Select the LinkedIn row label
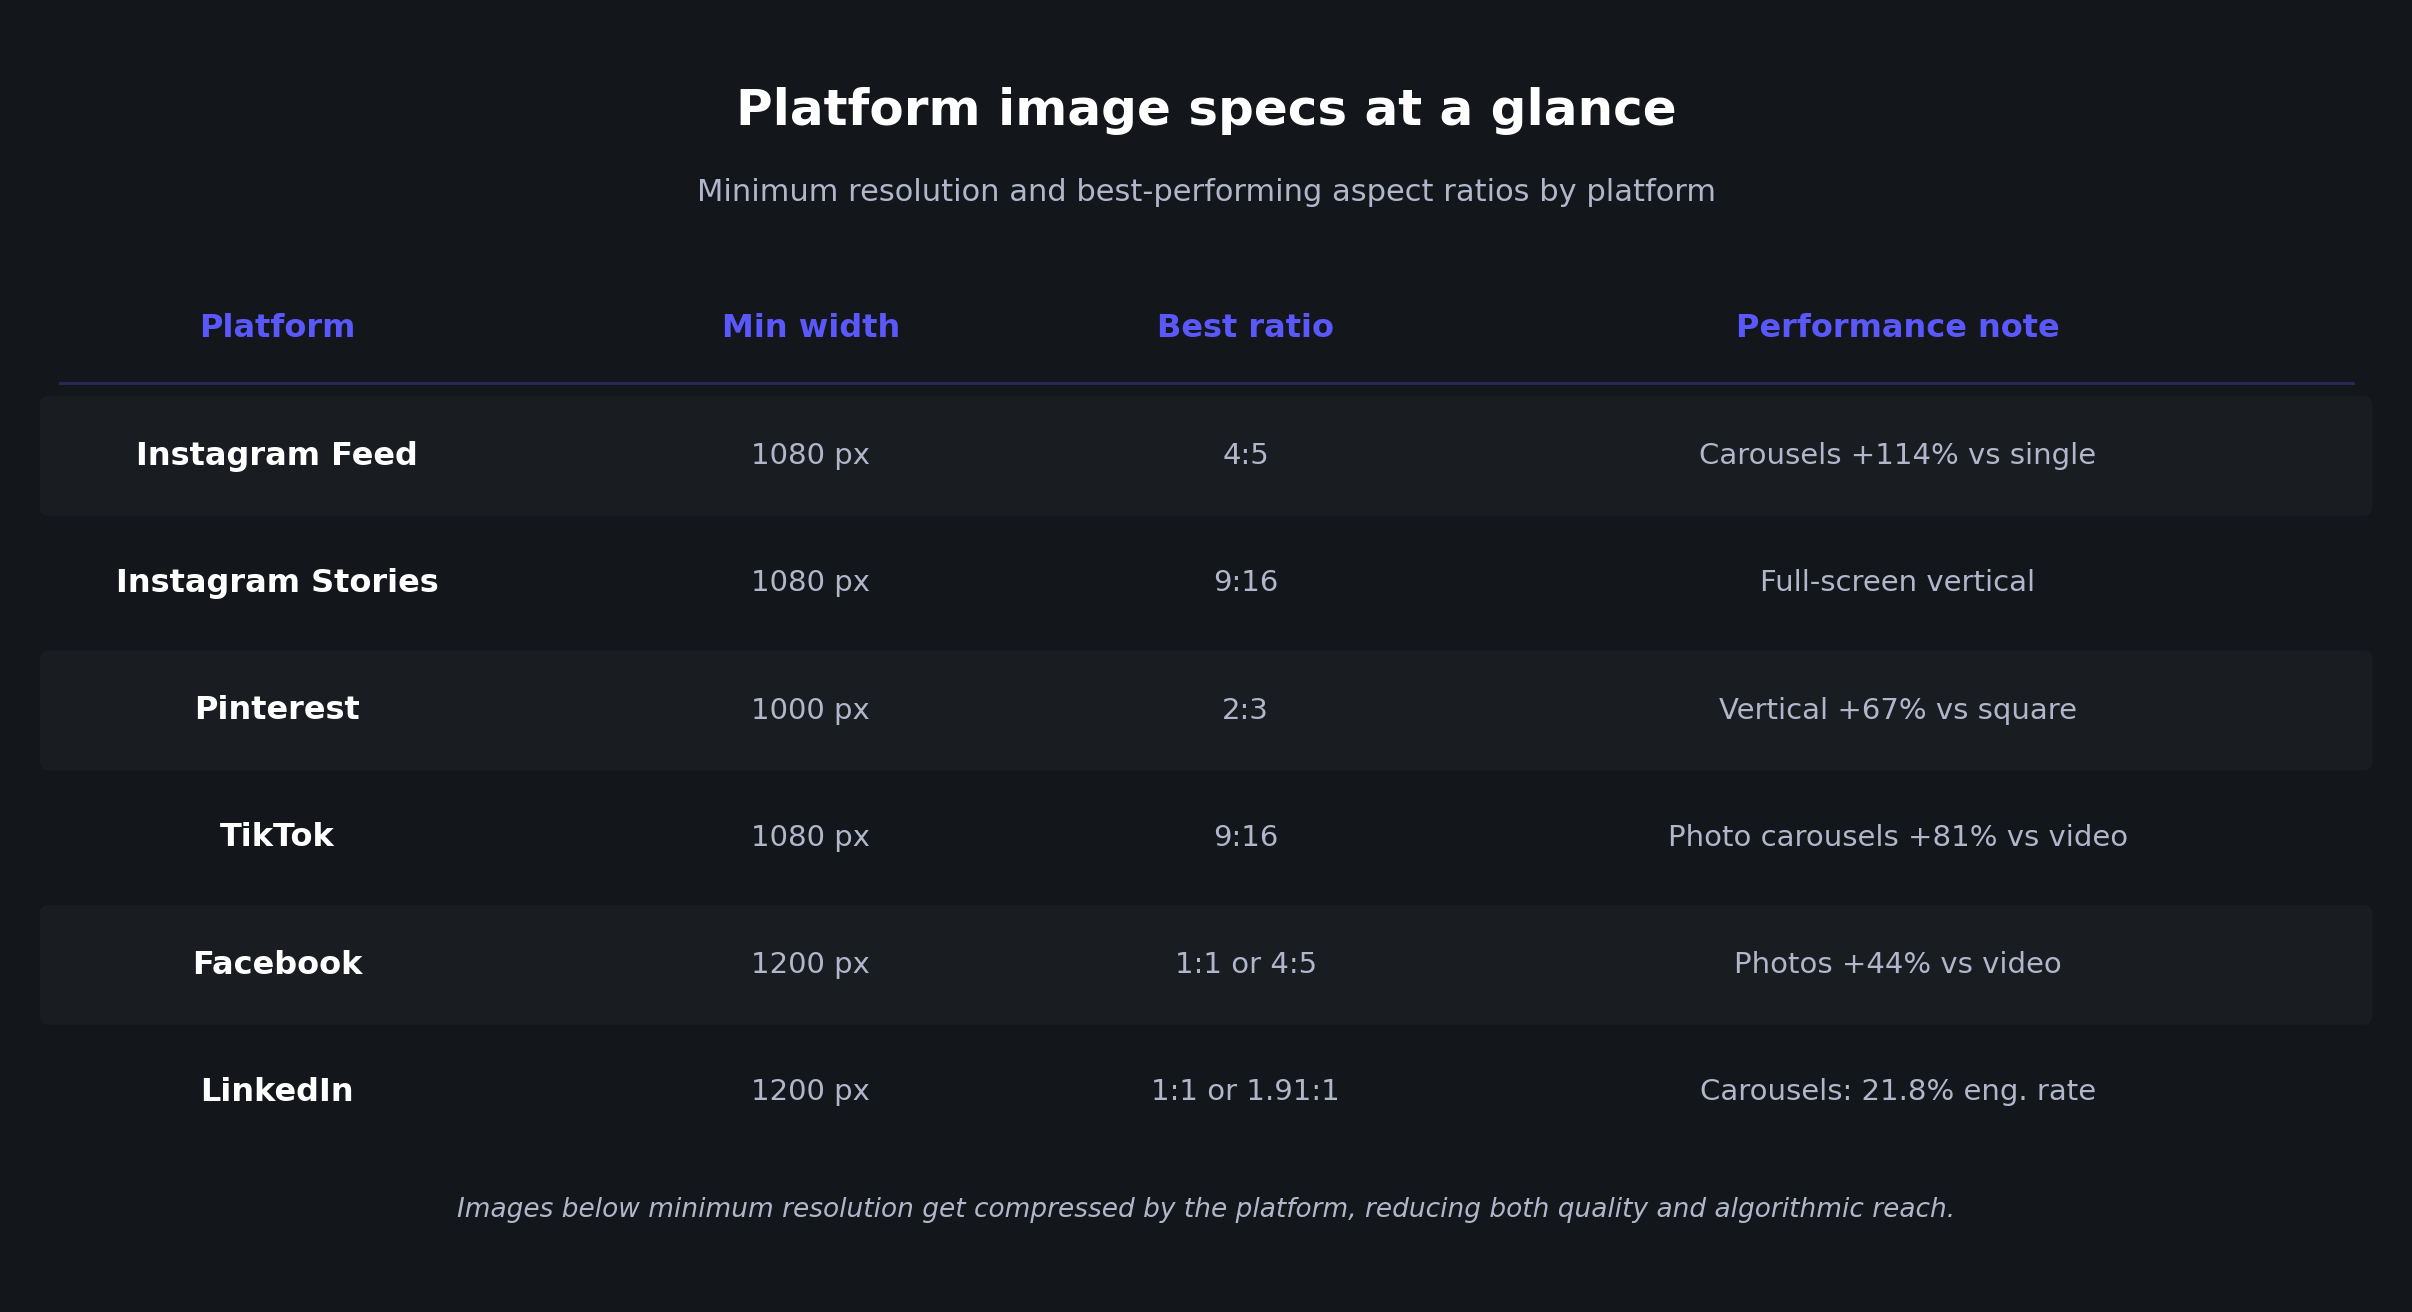The width and height of the screenshot is (2412, 1312). click(277, 1091)
